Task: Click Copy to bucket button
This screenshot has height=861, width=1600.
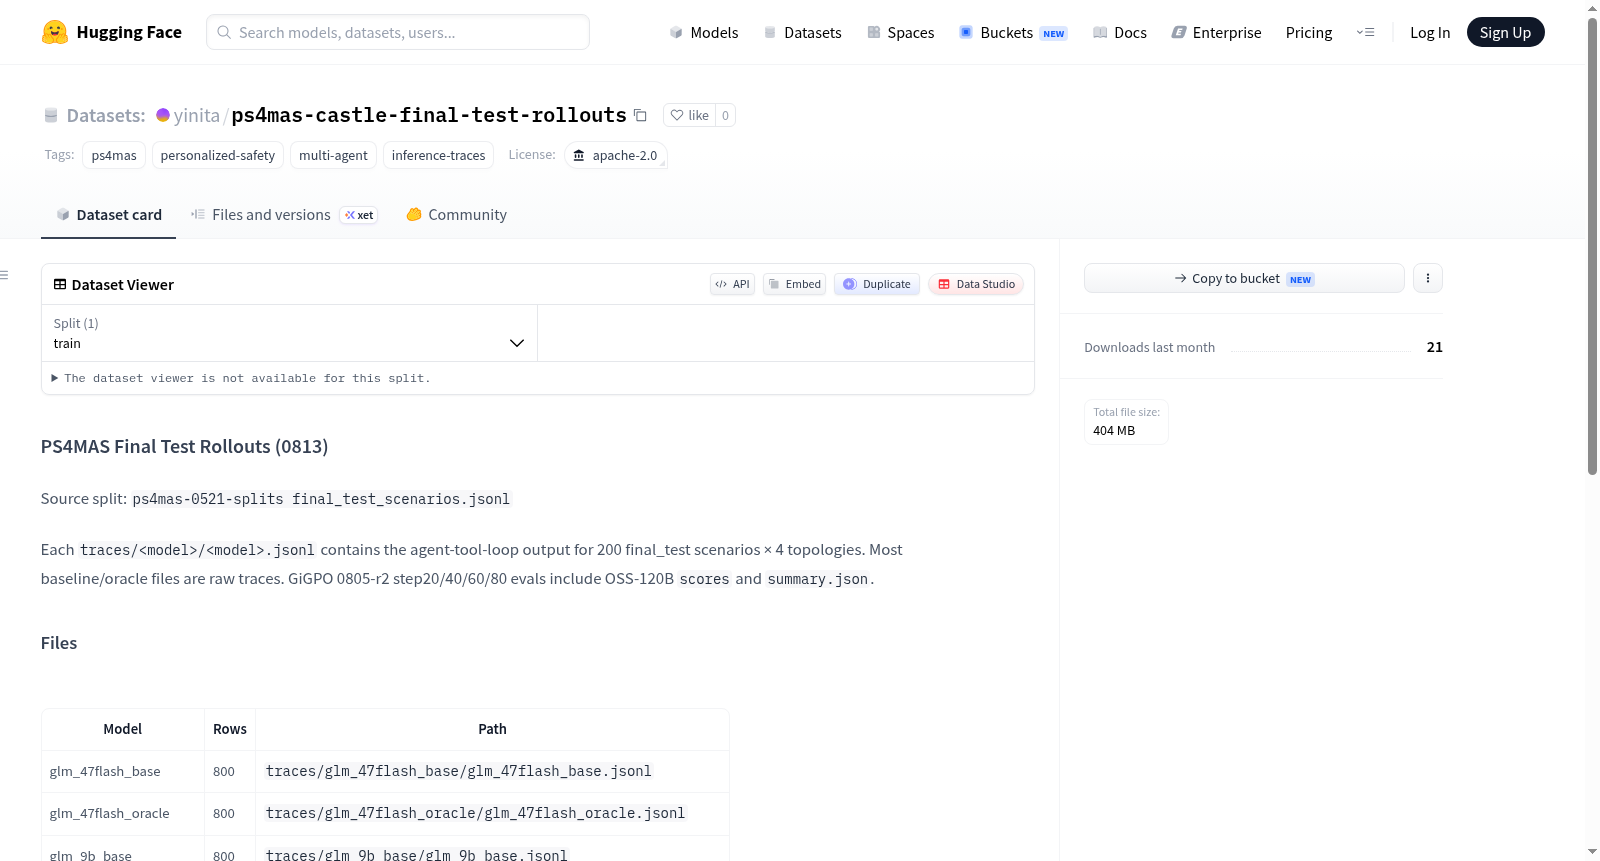Action: coord(1244,278)
